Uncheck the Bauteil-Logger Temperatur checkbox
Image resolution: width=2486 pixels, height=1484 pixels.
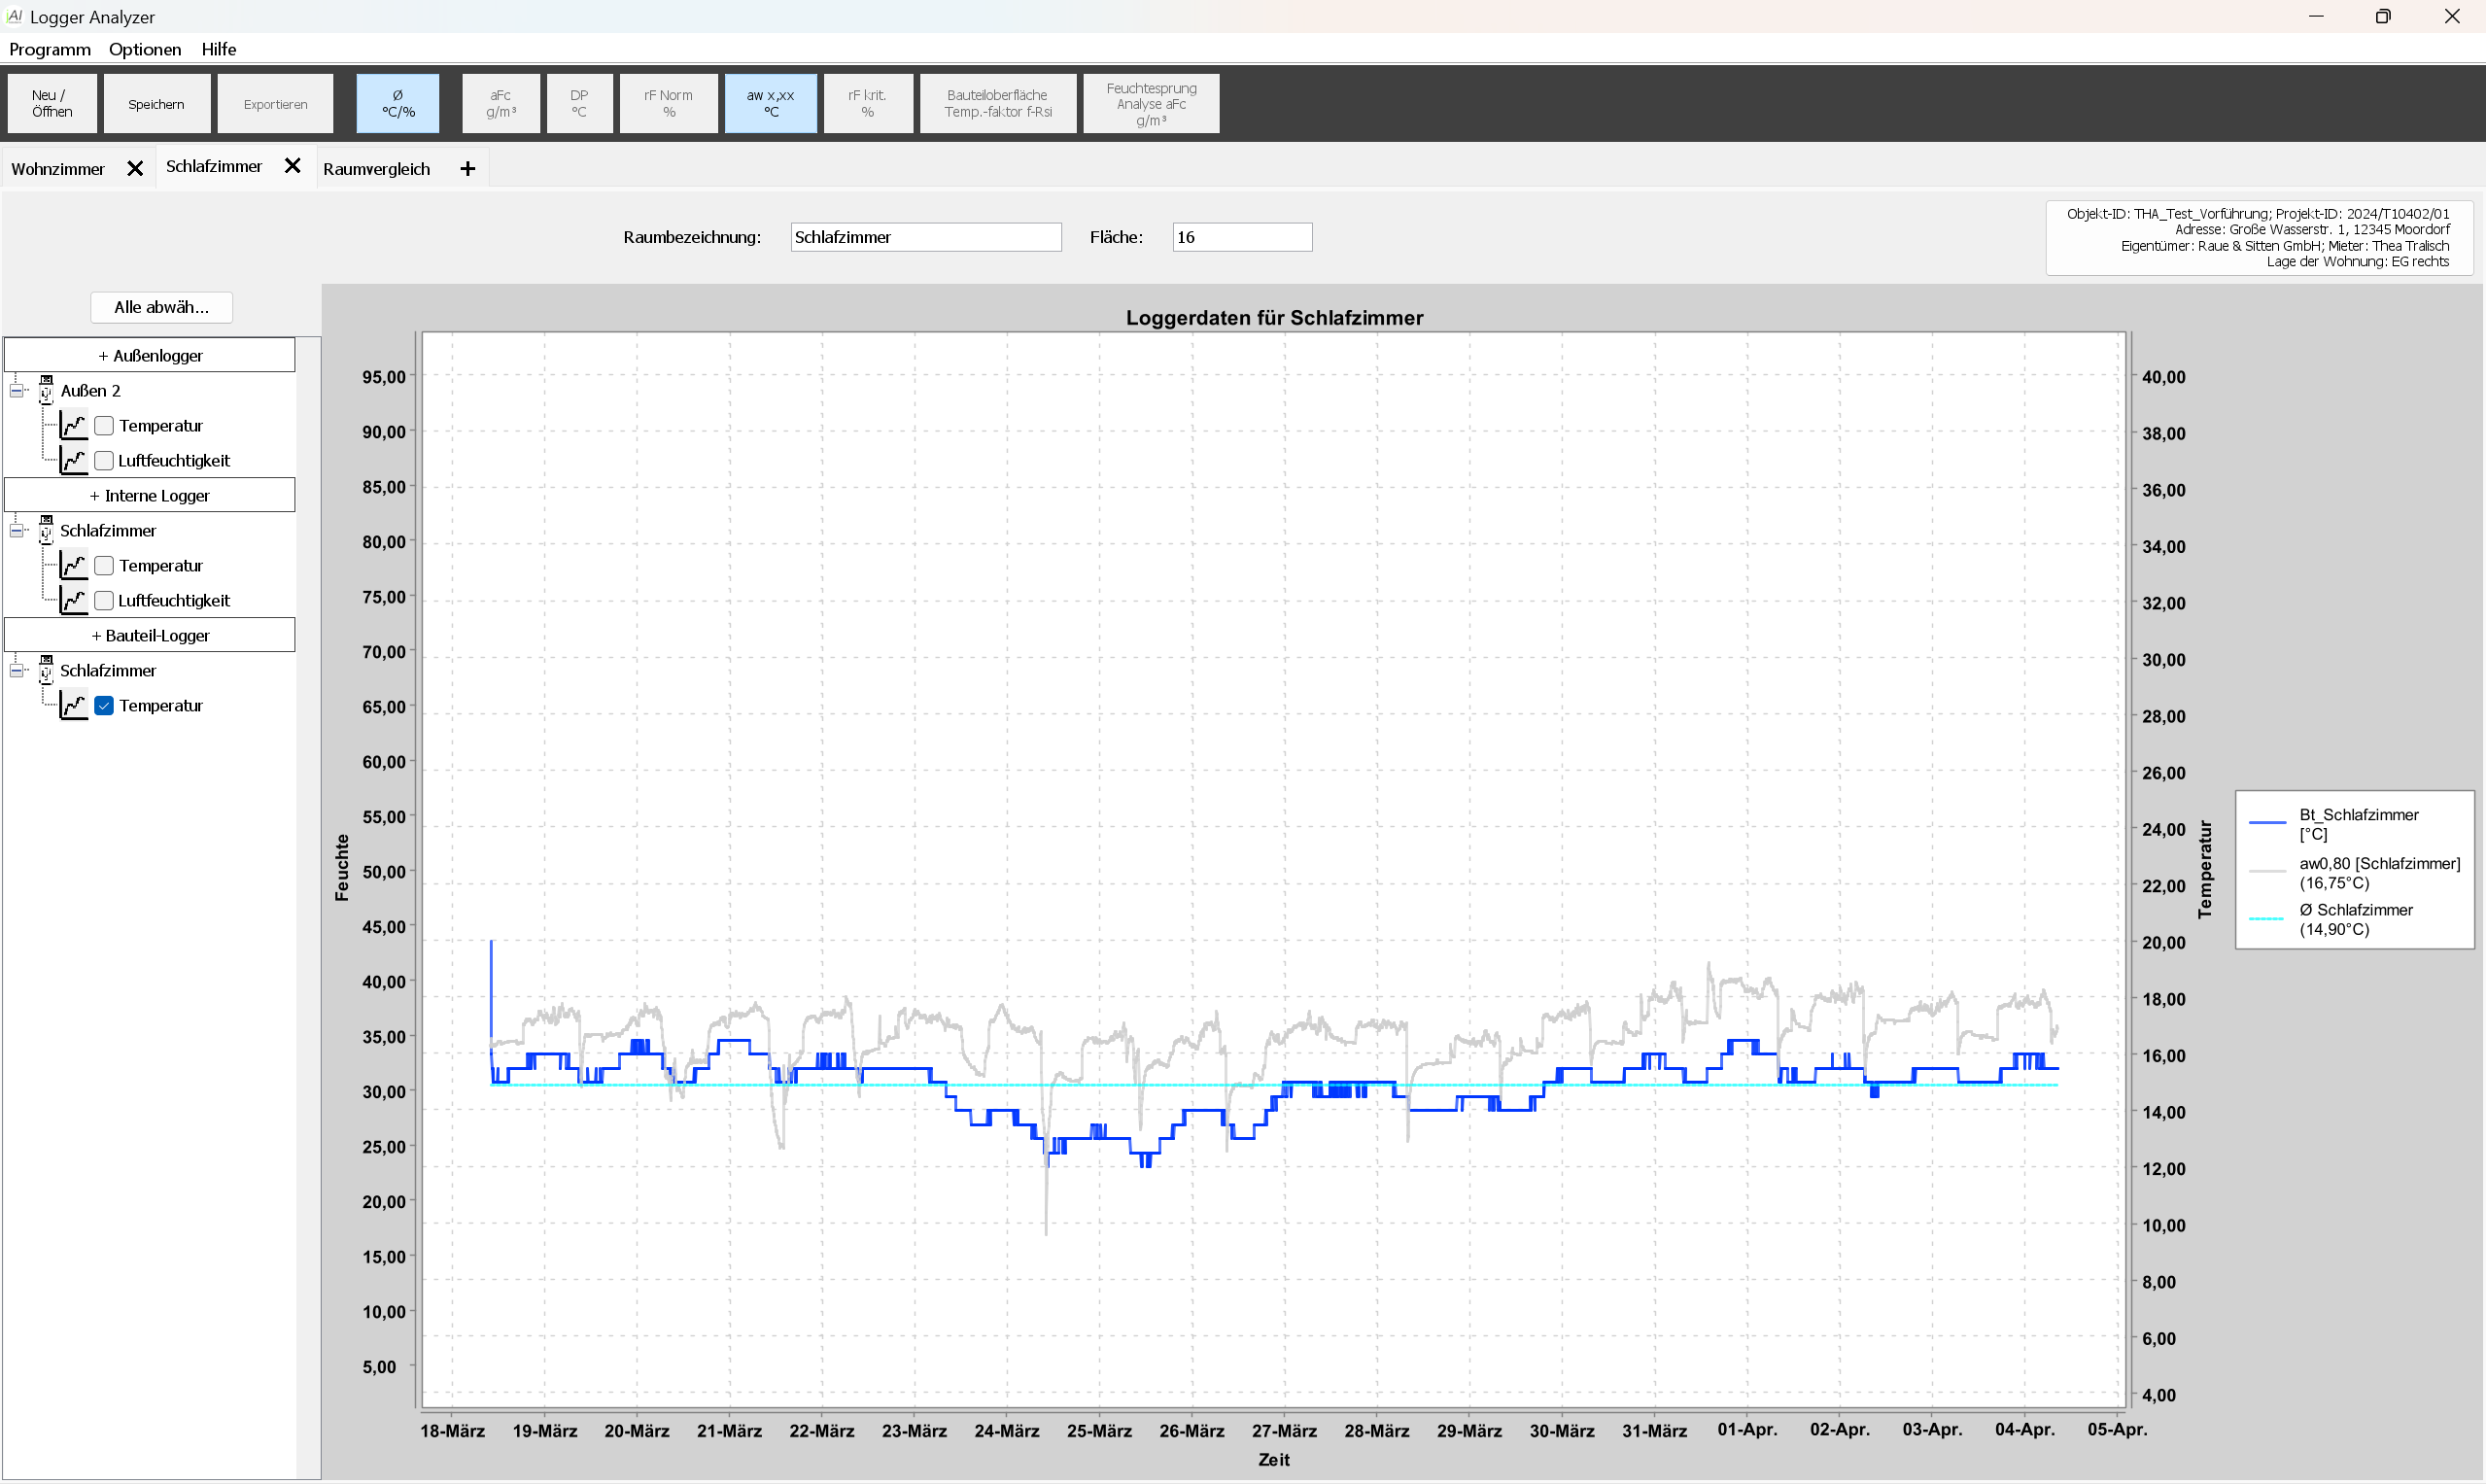point(104,705)
